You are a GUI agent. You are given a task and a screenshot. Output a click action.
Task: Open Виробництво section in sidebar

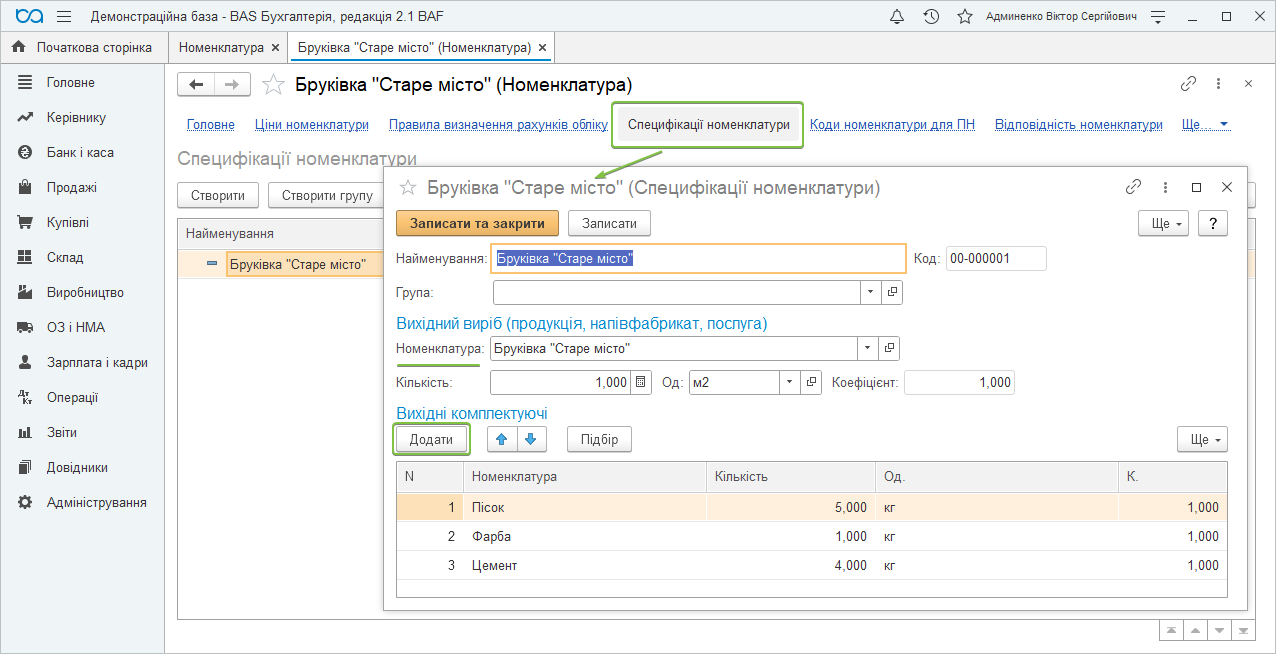click(85, 293)
